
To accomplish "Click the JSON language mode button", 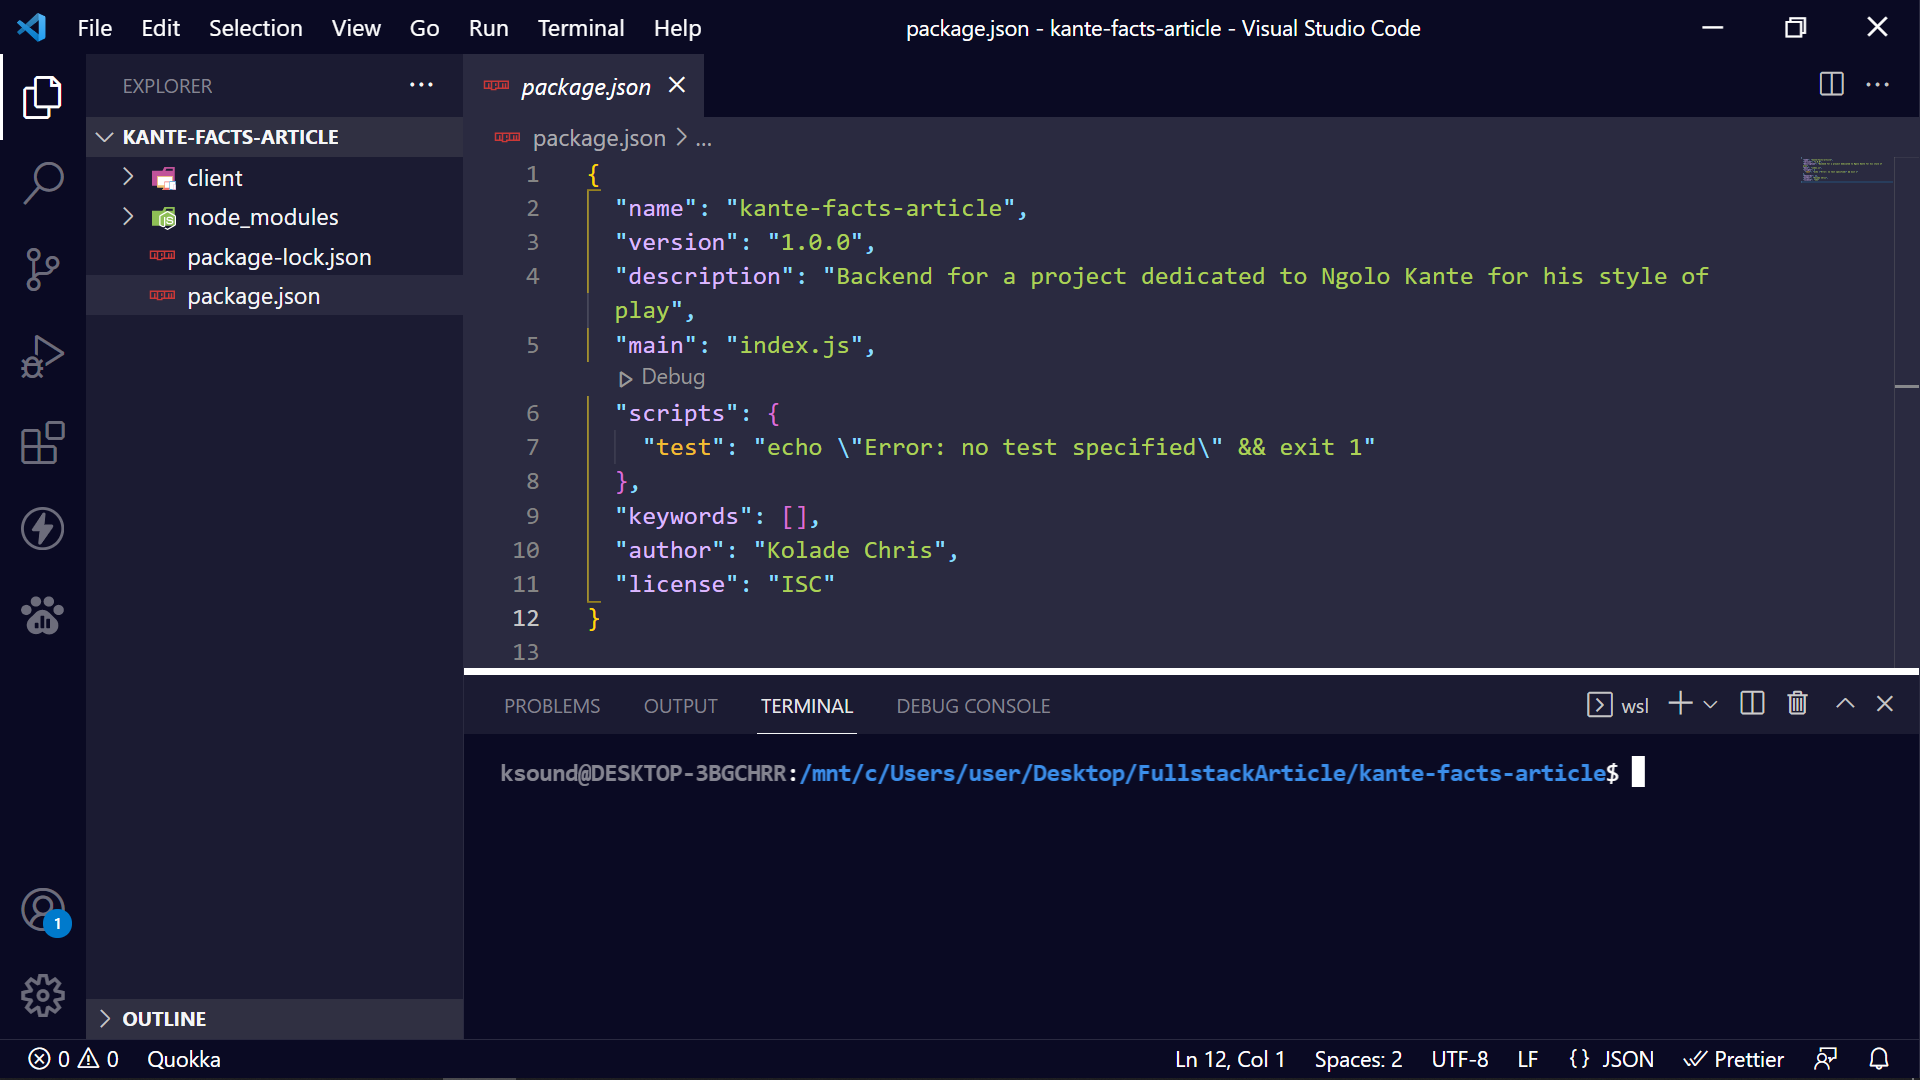I will pyautogui.click(x=1611, y=1059).
